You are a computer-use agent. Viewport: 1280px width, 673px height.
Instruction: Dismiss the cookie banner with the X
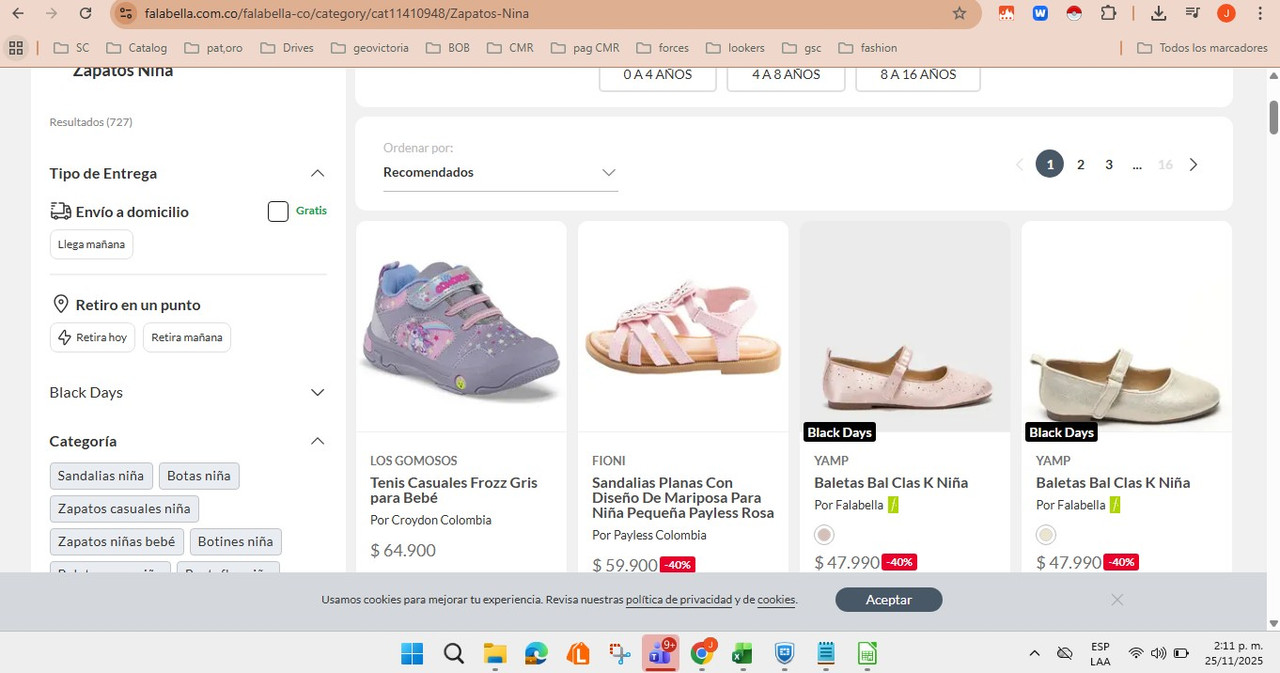coord(1117,600)
